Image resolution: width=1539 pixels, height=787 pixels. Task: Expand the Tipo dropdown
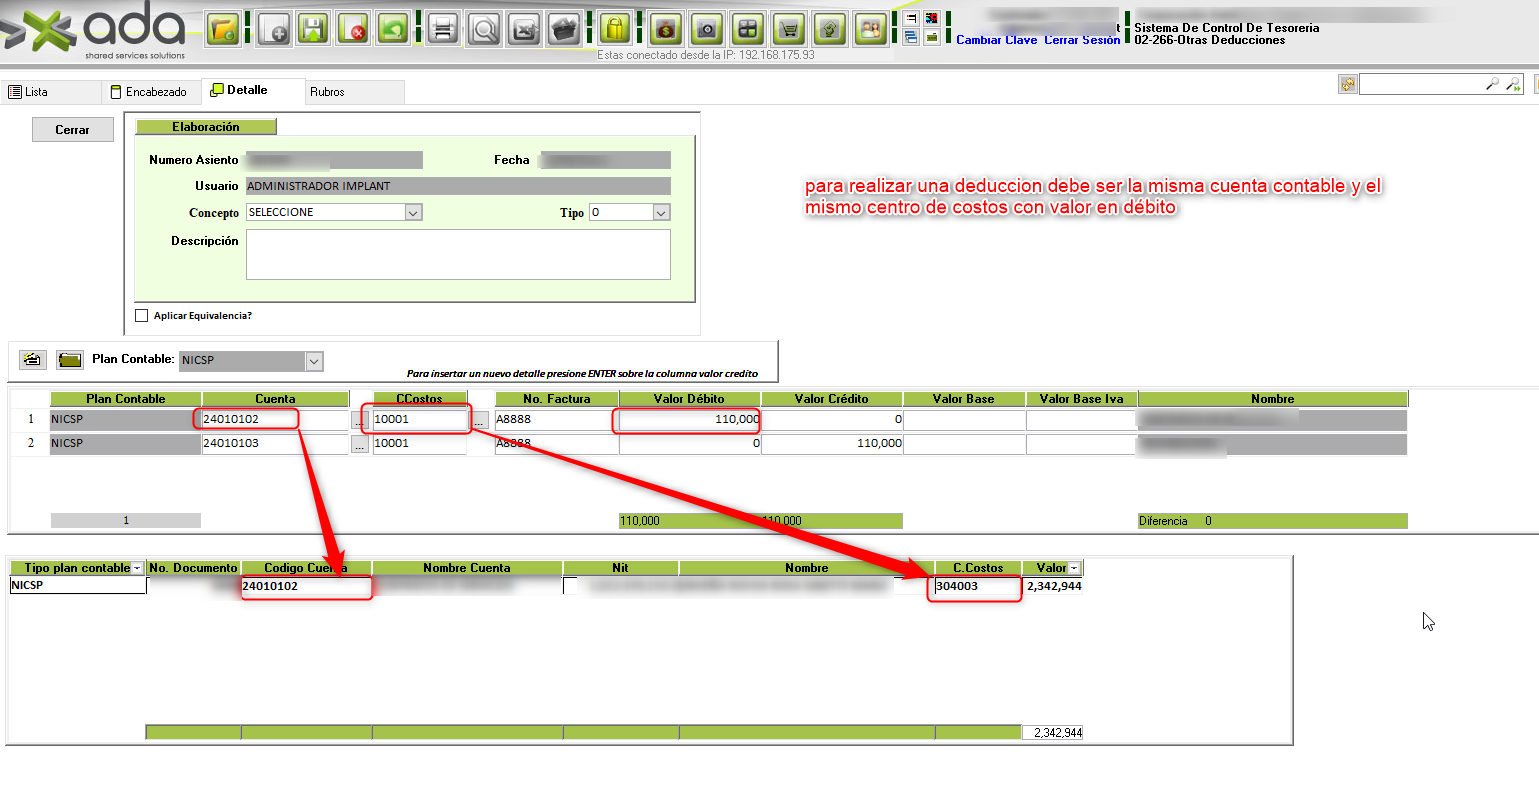[x=660, y=213]
